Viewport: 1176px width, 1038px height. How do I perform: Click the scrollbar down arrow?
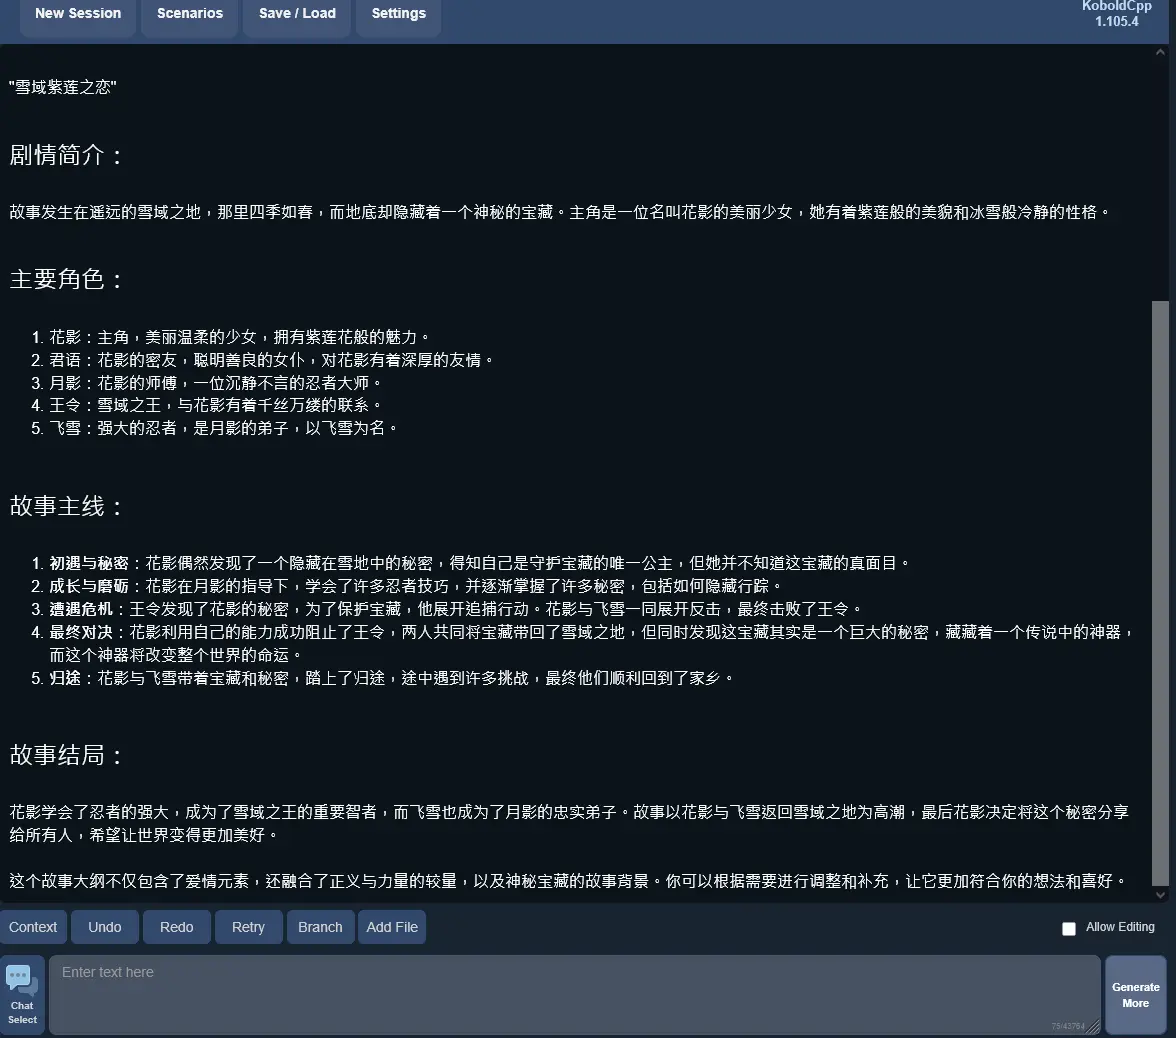pyautogui.click(x=1160, y=895)
